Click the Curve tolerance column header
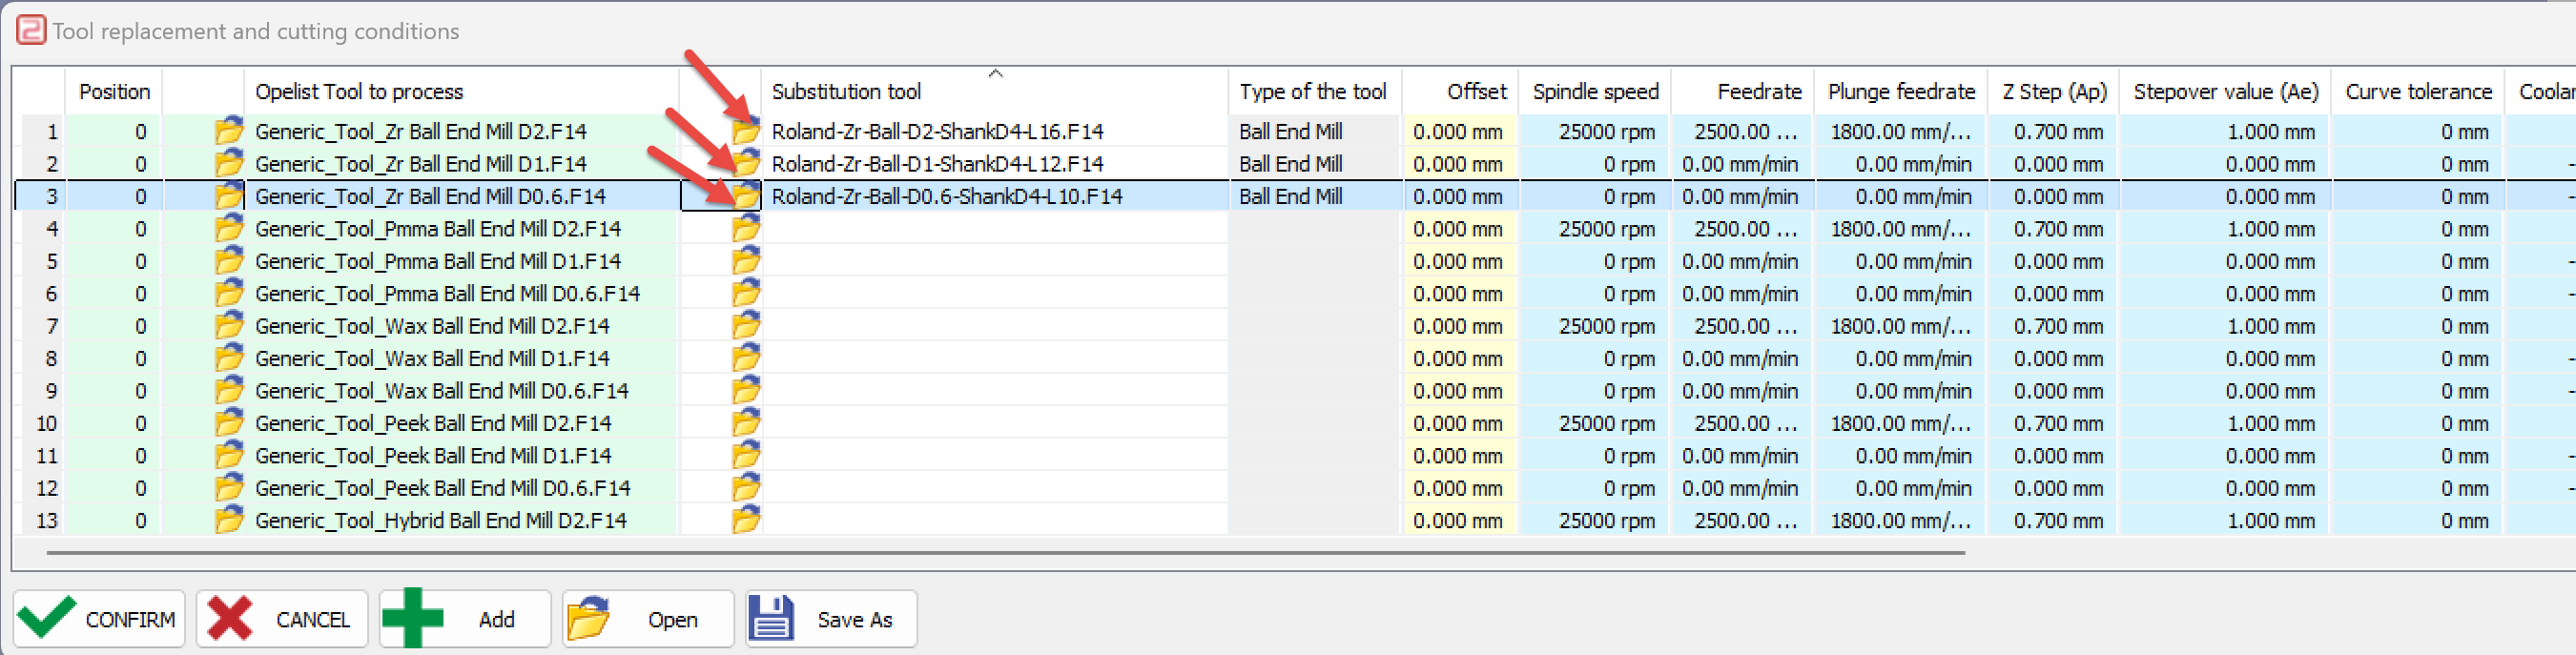Screen dimensions: 2576x655 tap(2418, 91)
